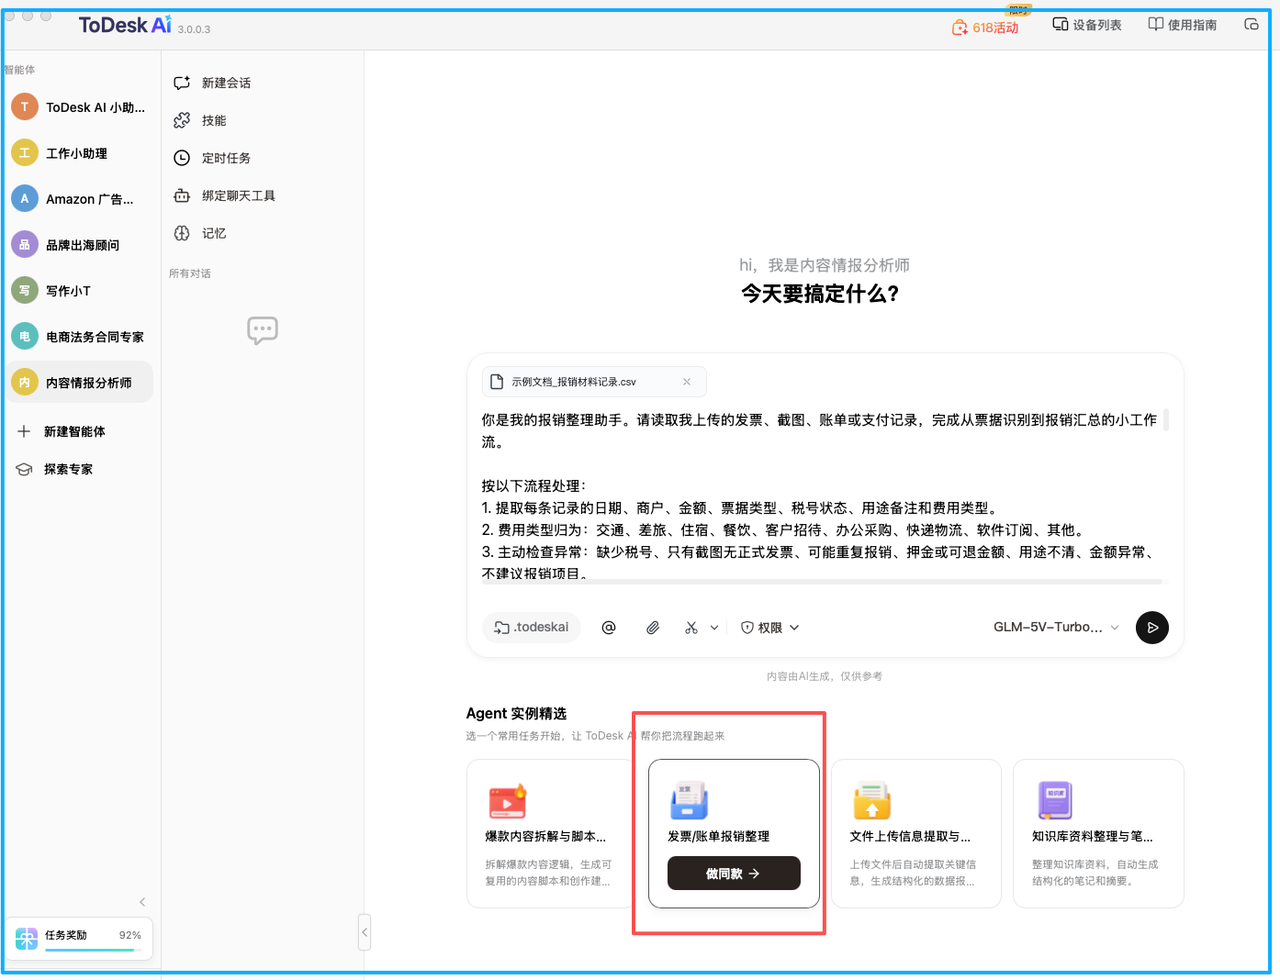Open 绑定聊天工具 chat tool binding
Screen dimensions: 1280x980
tap(224, 196)
